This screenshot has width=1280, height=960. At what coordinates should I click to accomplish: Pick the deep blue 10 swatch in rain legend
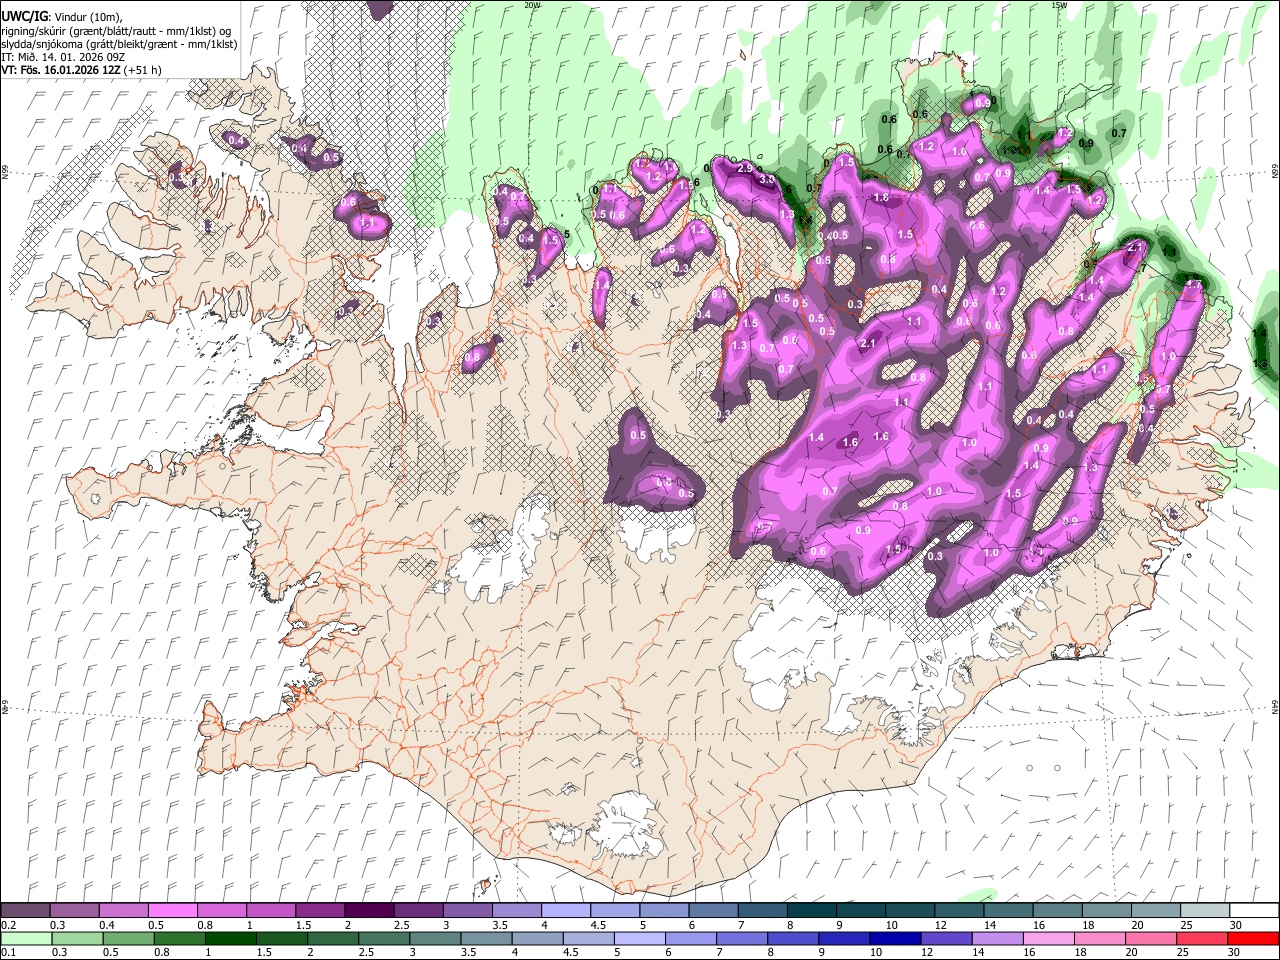[x=895, y=938]
